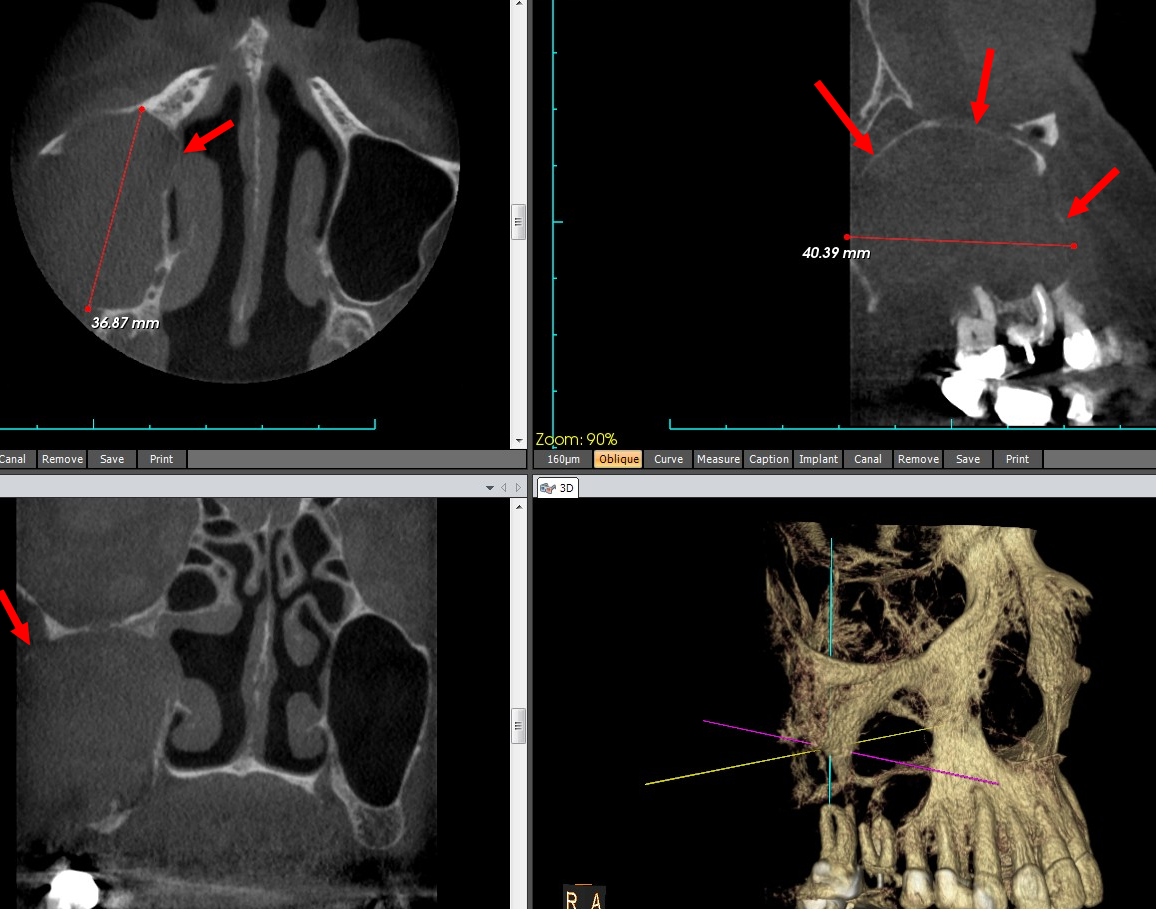The height and width of the screenshot is (909, 1156).
Task: Choose the Implant tool
Action: (x=818, y=459)
